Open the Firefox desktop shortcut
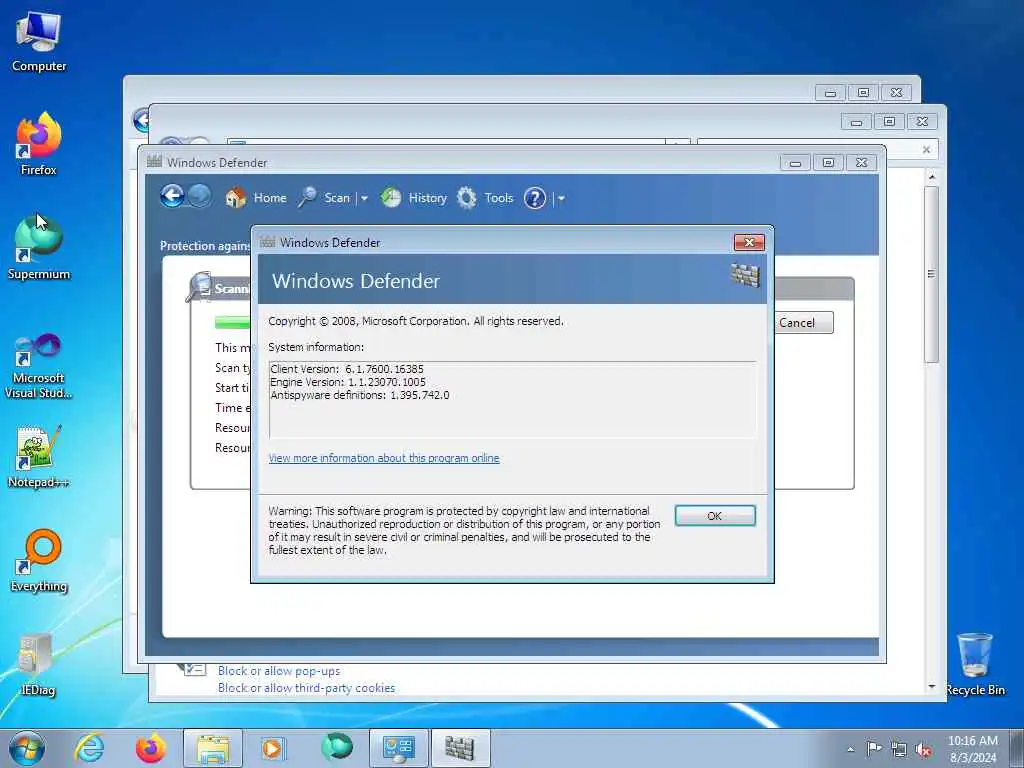 click(39, 144)
